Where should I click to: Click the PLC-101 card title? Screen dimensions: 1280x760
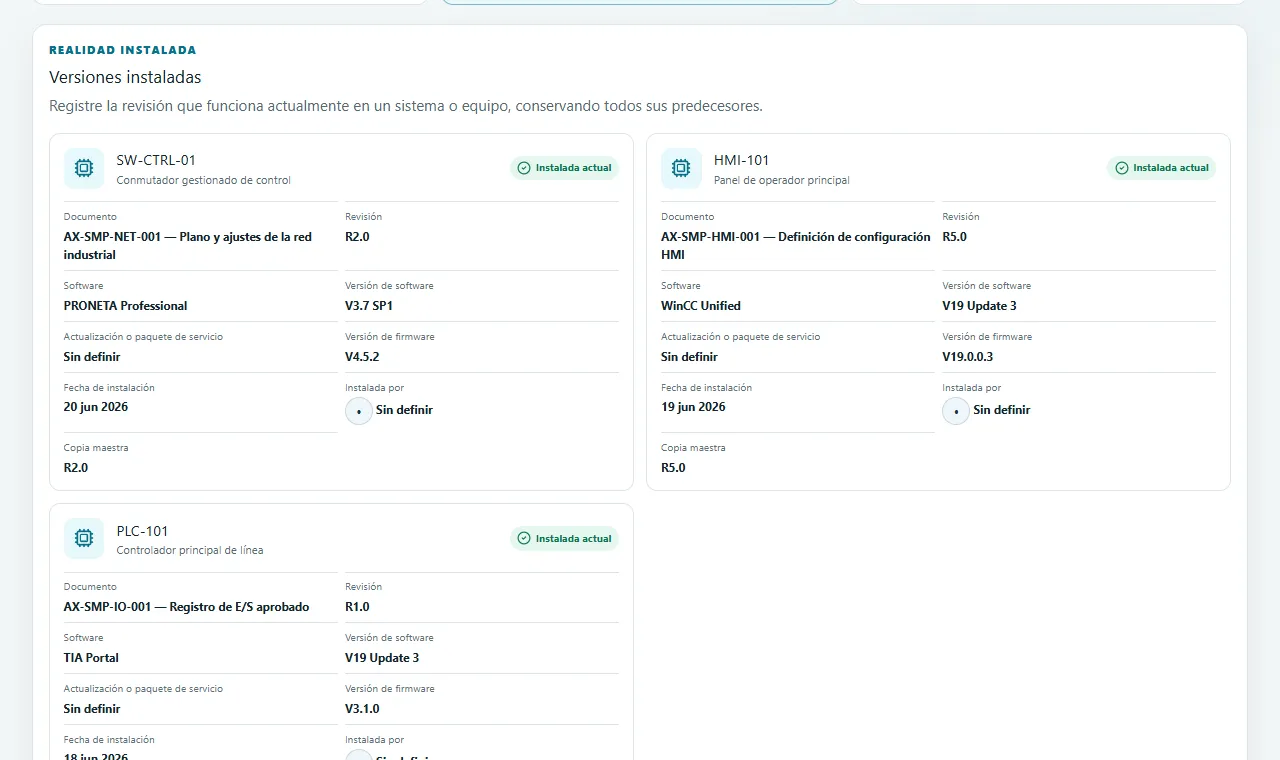pyautogui.click(x=143, y=531)
